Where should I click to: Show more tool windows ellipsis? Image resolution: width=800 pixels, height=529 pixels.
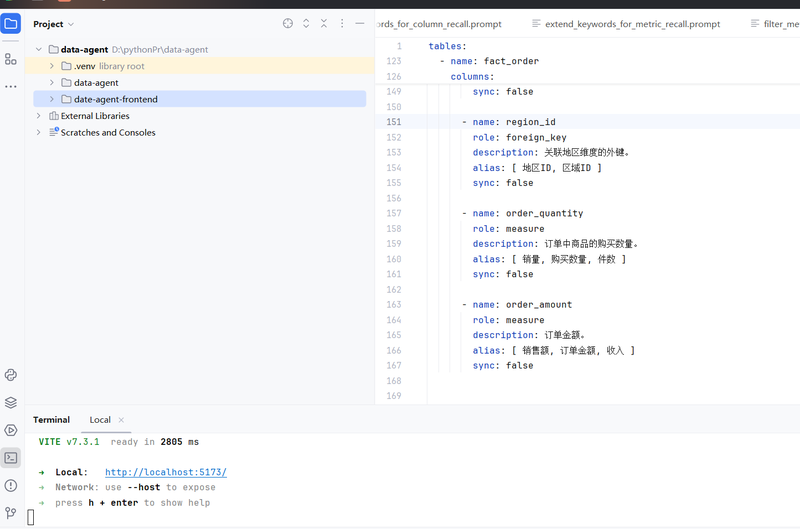11,86
